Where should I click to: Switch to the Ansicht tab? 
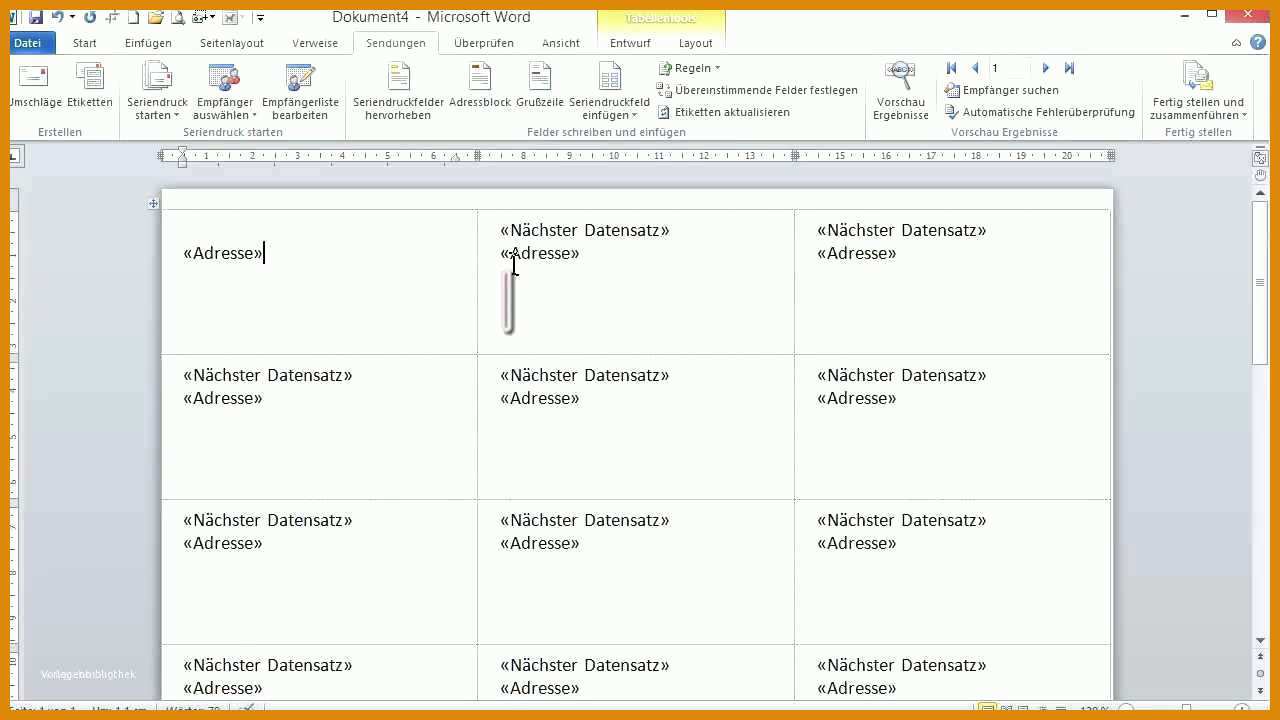coord(561,43)
